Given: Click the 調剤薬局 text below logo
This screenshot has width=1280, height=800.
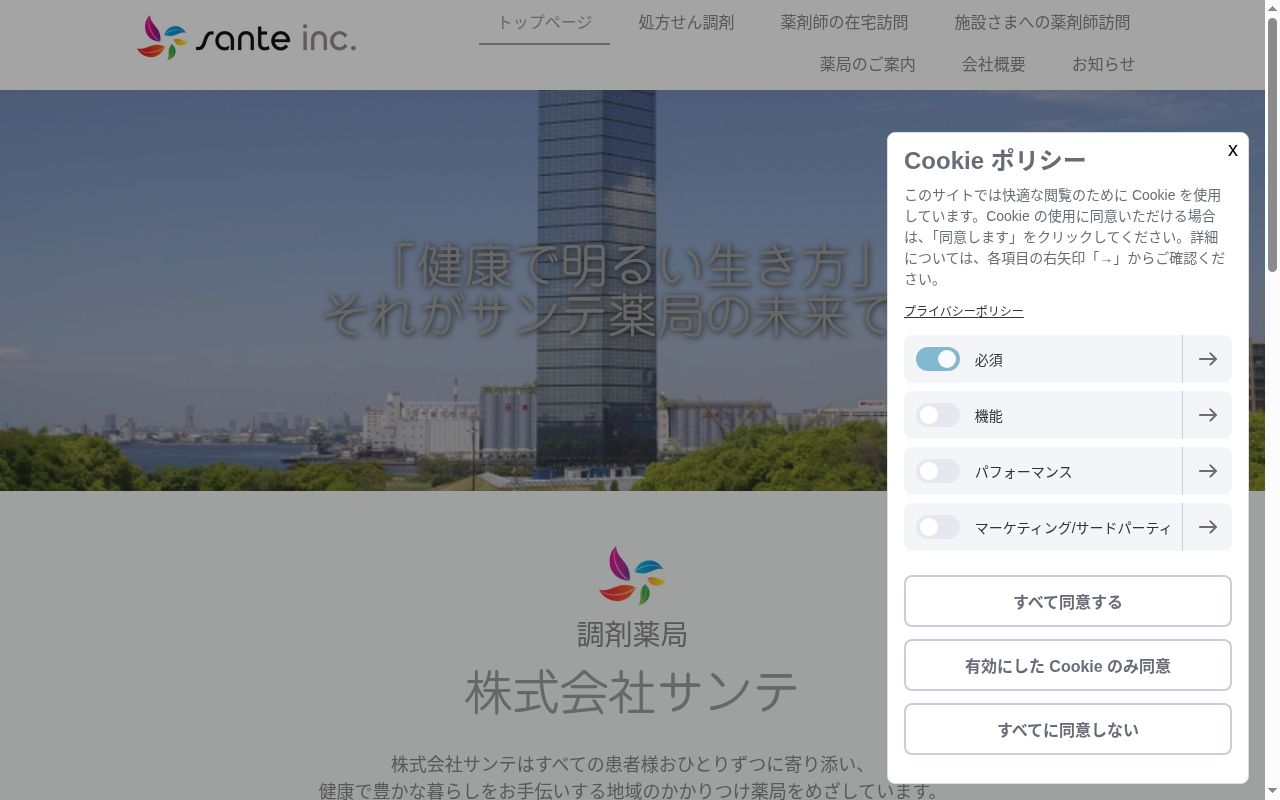Looking at the screenshot, I should pos(632,634).
